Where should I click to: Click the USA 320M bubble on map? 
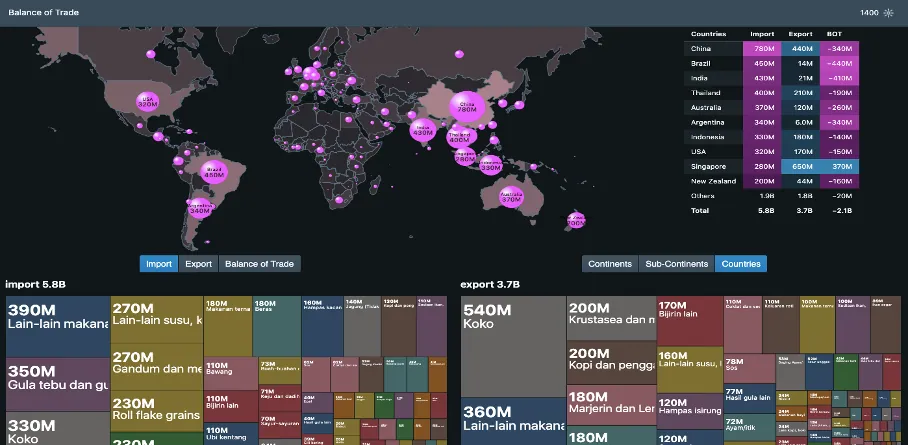[148, 101]
